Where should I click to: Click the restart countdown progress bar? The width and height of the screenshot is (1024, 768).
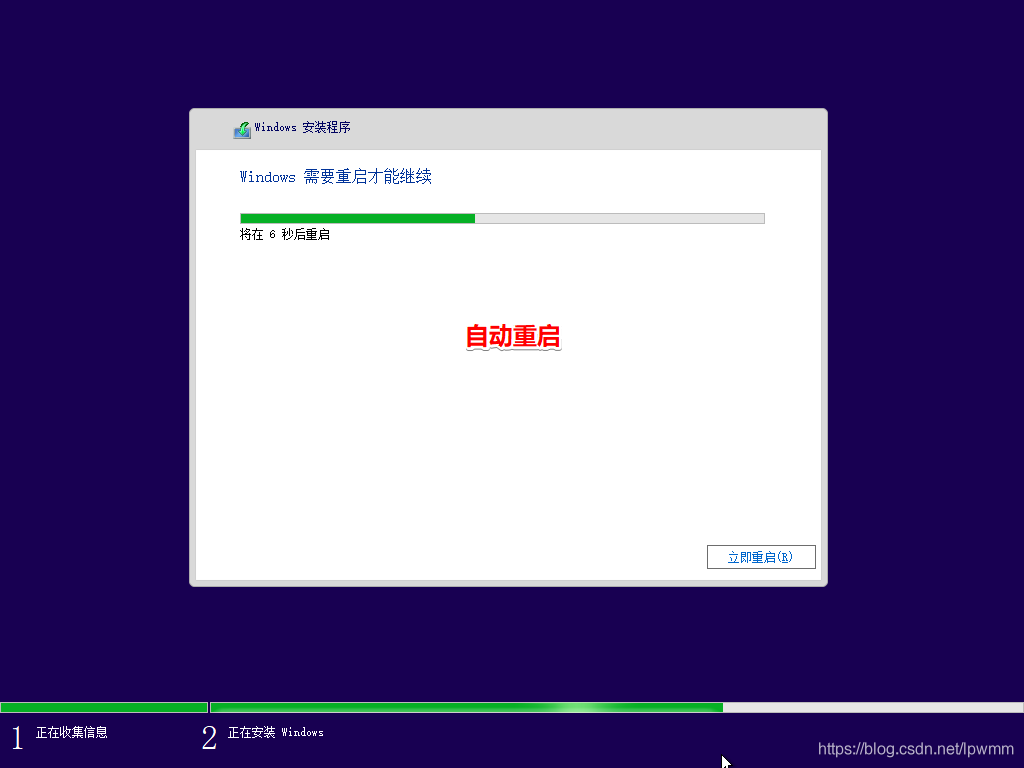502,218
